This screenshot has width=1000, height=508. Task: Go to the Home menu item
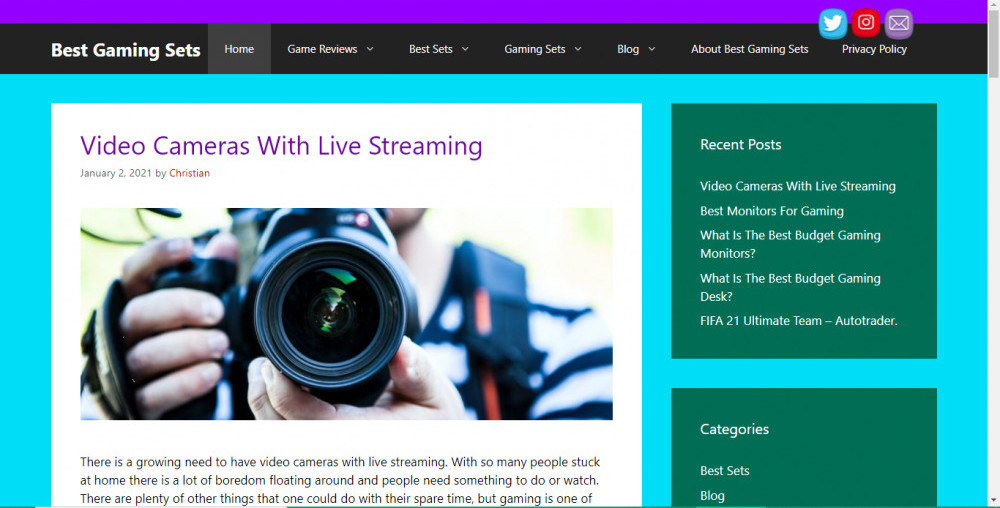coord(239,49)
